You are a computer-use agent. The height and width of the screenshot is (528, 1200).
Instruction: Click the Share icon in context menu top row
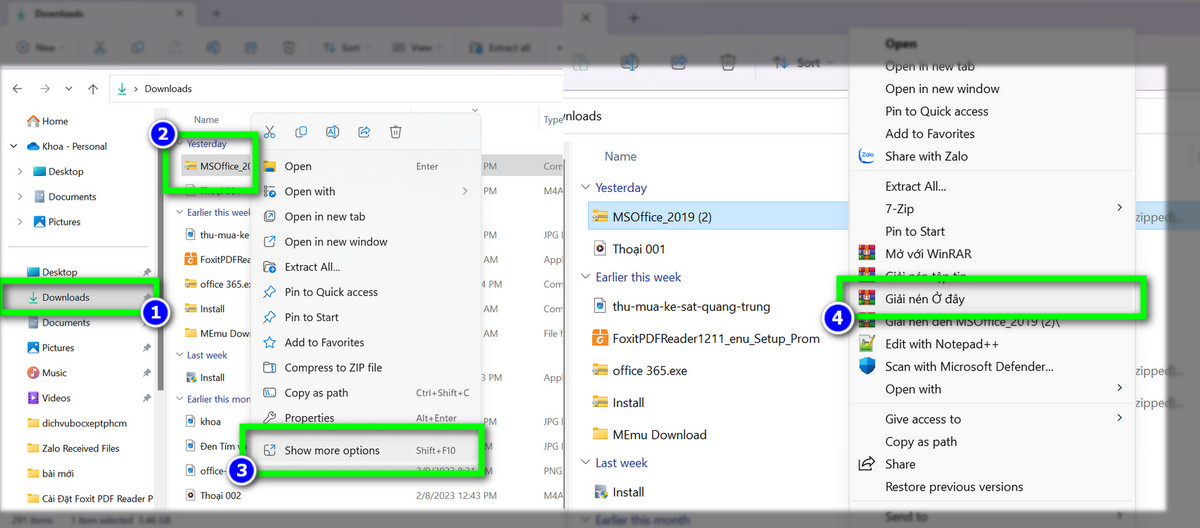pyautogui.click(x=364, y=131)
